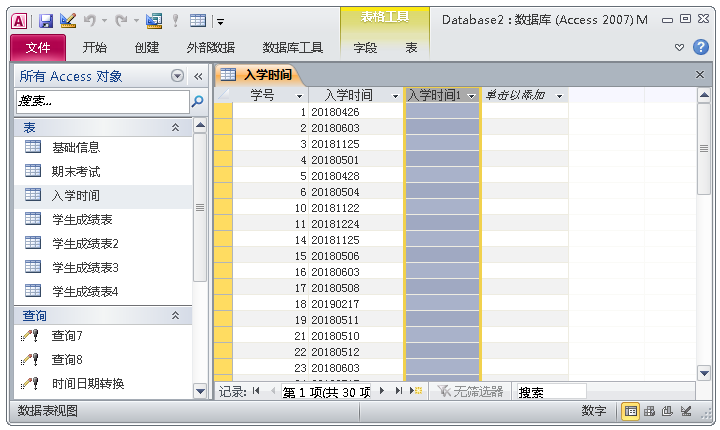This screenshot has height=430, width=720.
Task: Go to next record arrow
Action: coord(382,391)
